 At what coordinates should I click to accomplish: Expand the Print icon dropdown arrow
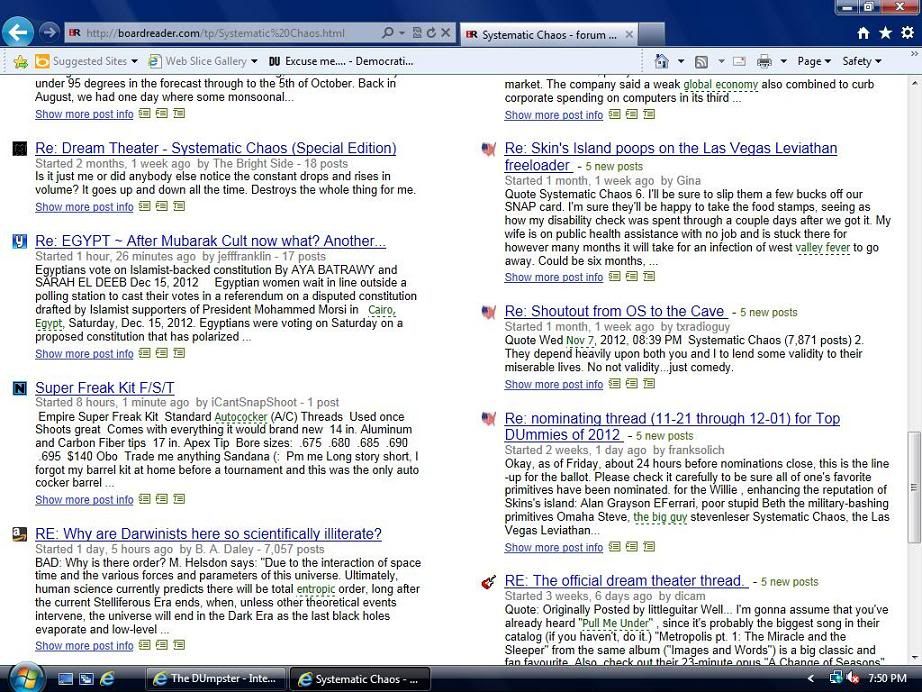tap(783, 61)
